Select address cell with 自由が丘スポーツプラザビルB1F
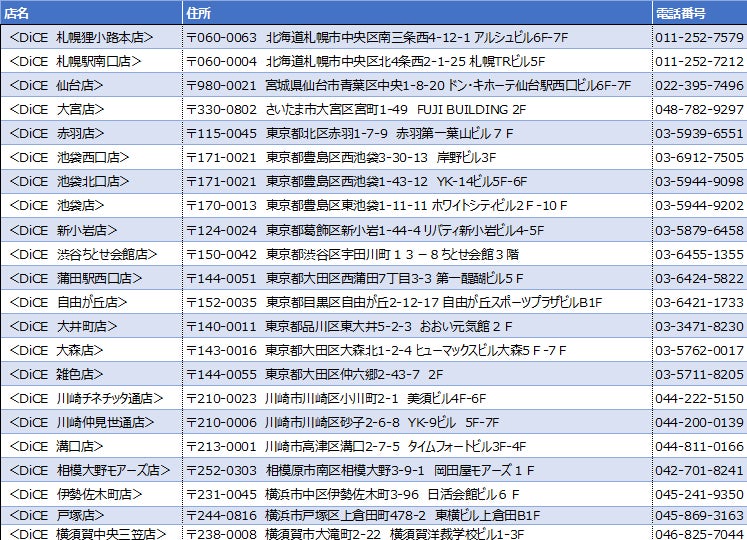 417,303
